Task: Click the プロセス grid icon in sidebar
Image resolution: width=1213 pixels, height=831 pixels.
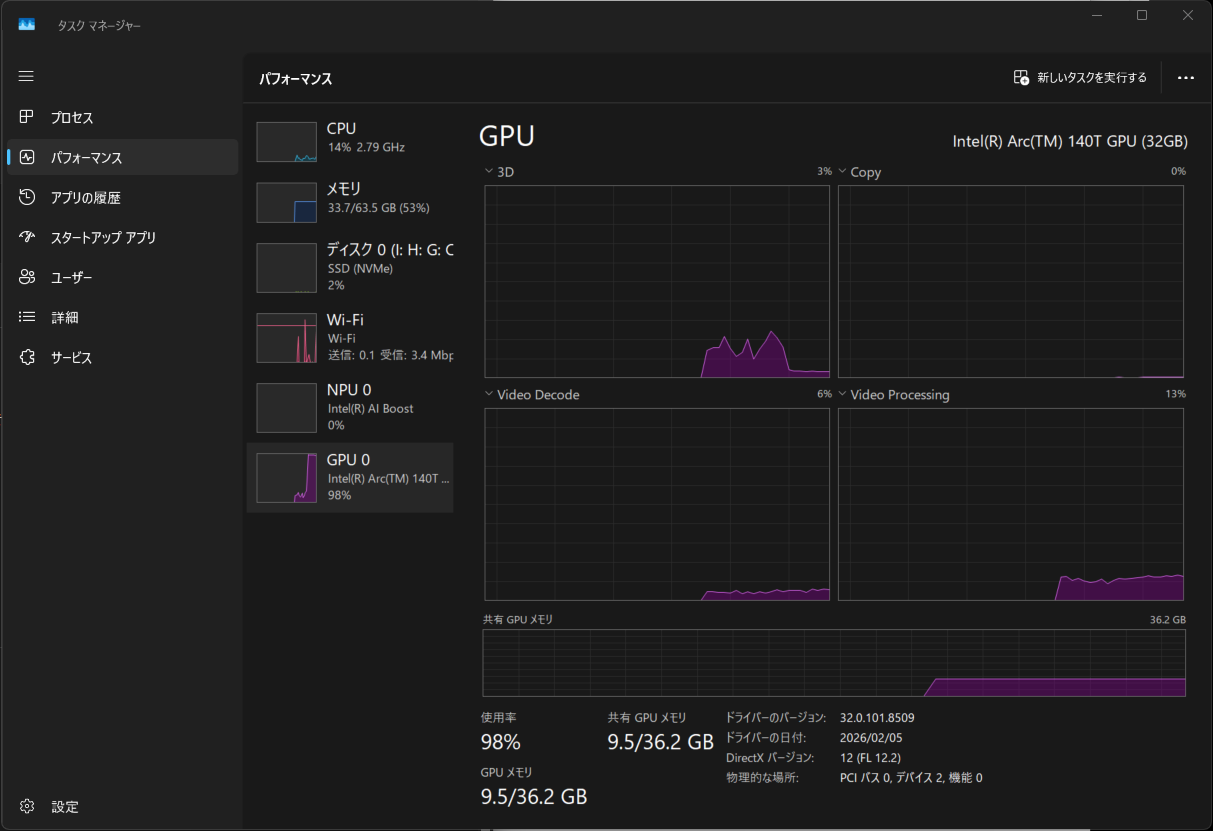Action: click(x=27, y=117)
